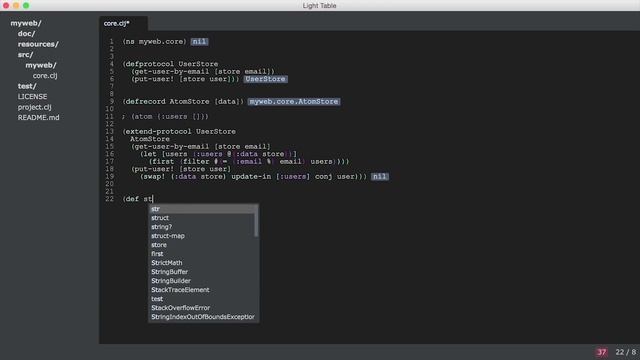Open the project.clj file
The image size is (640, 360).
34,107
